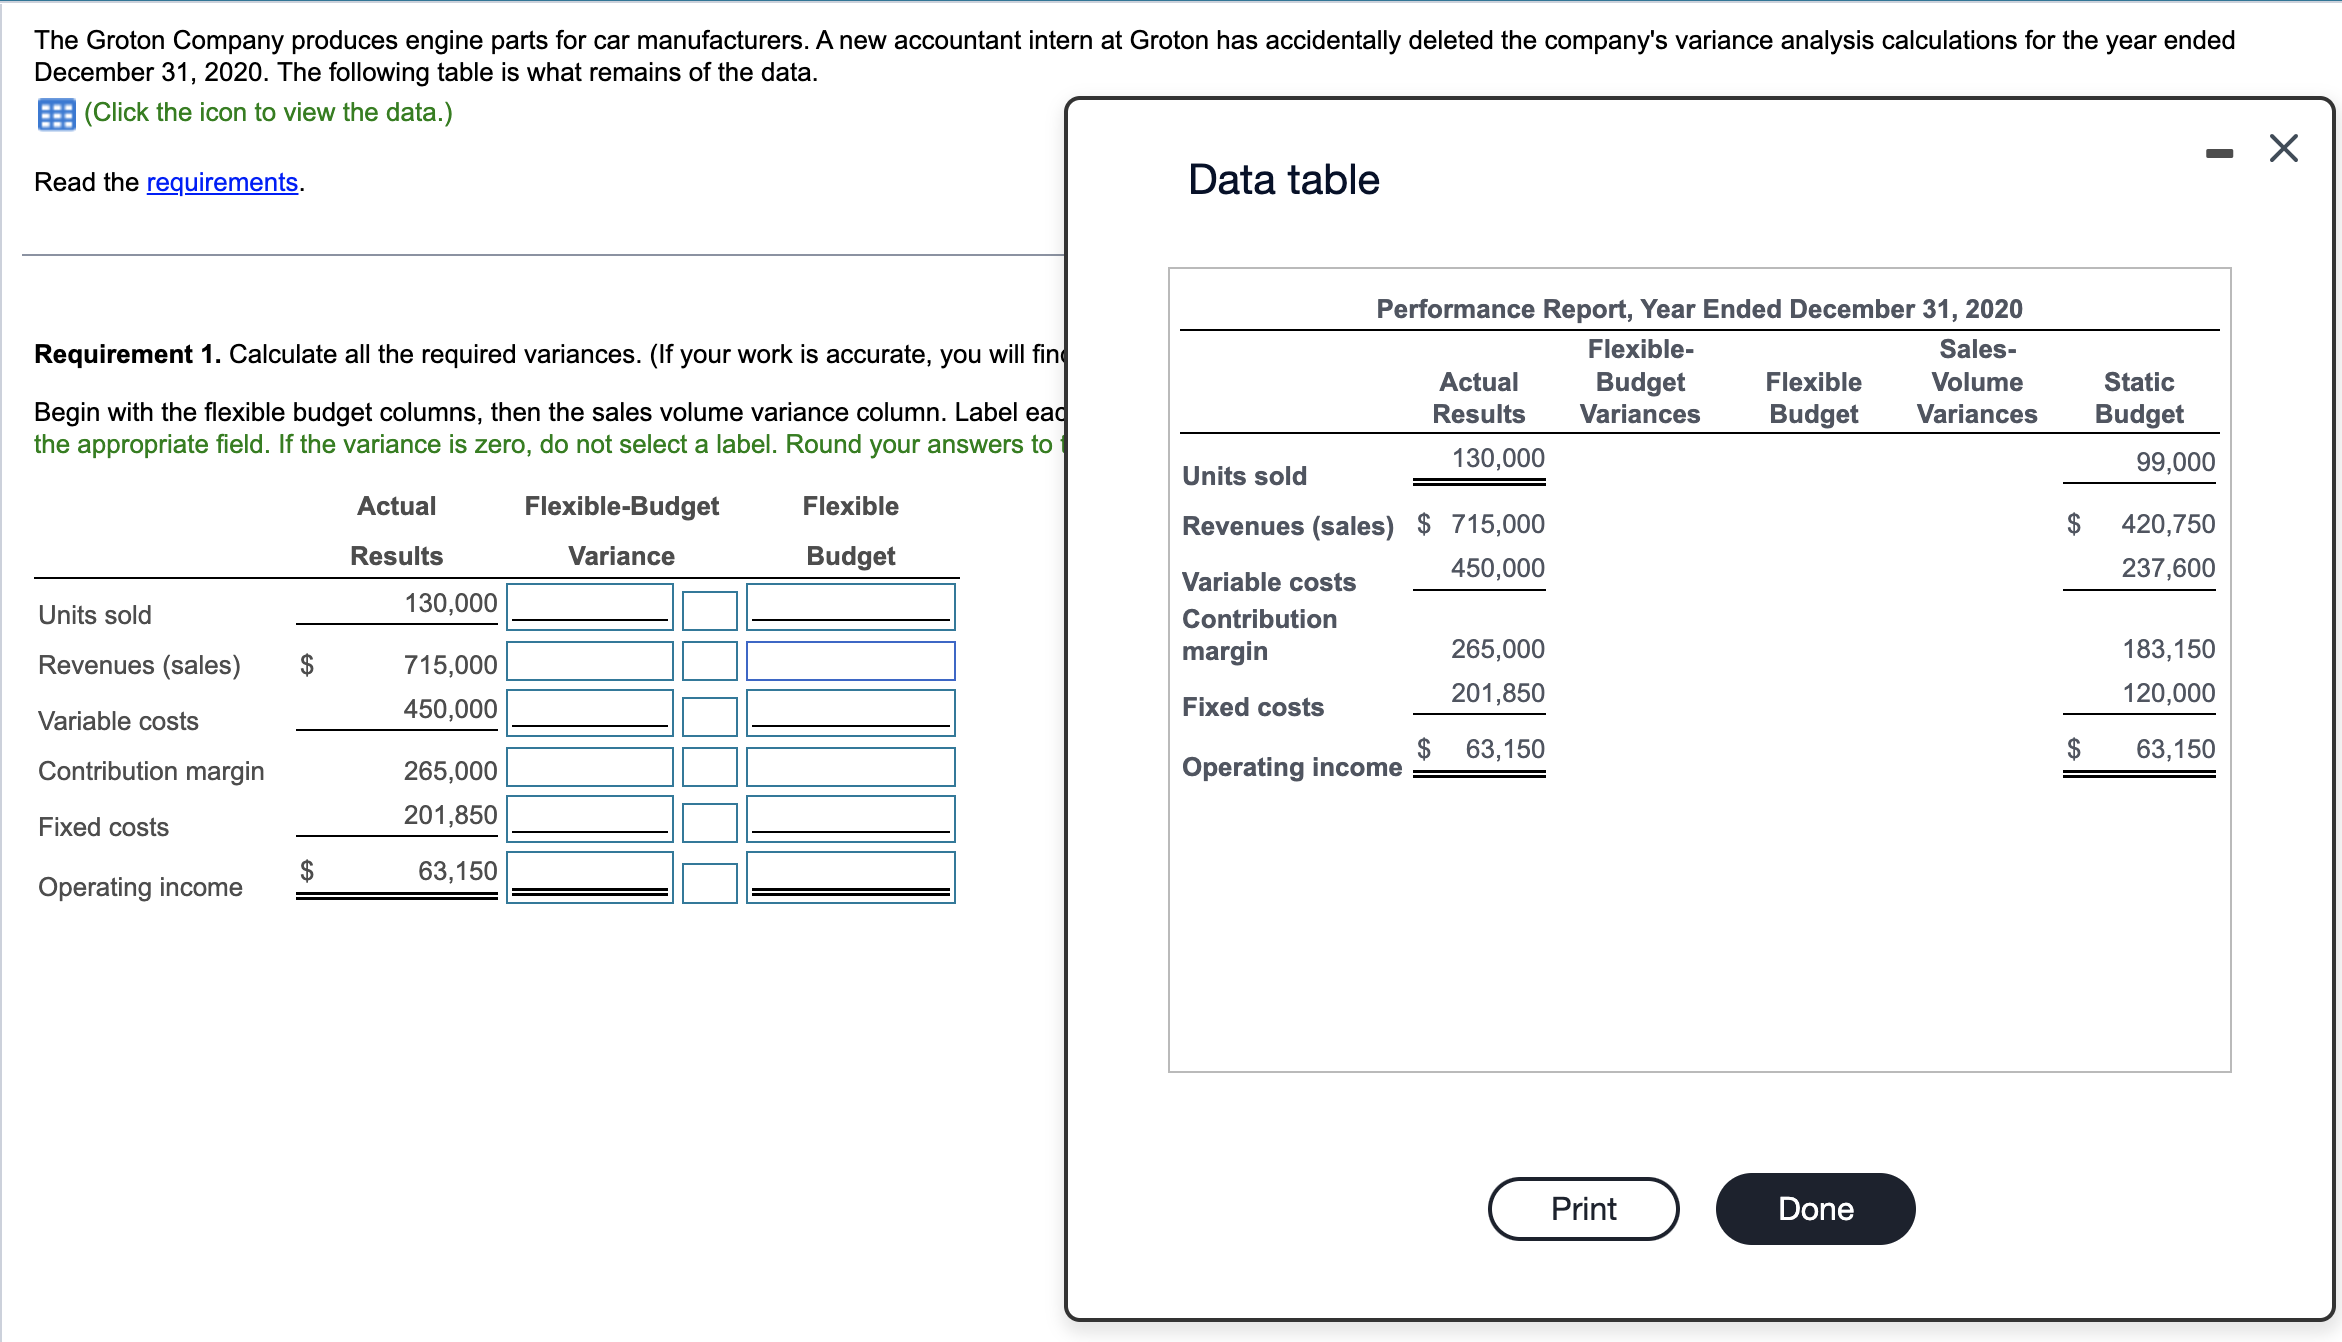Select Variable costs variance input field
Image resolution: width=2342 pixels, height=1342 pixels.
[590, 712]
